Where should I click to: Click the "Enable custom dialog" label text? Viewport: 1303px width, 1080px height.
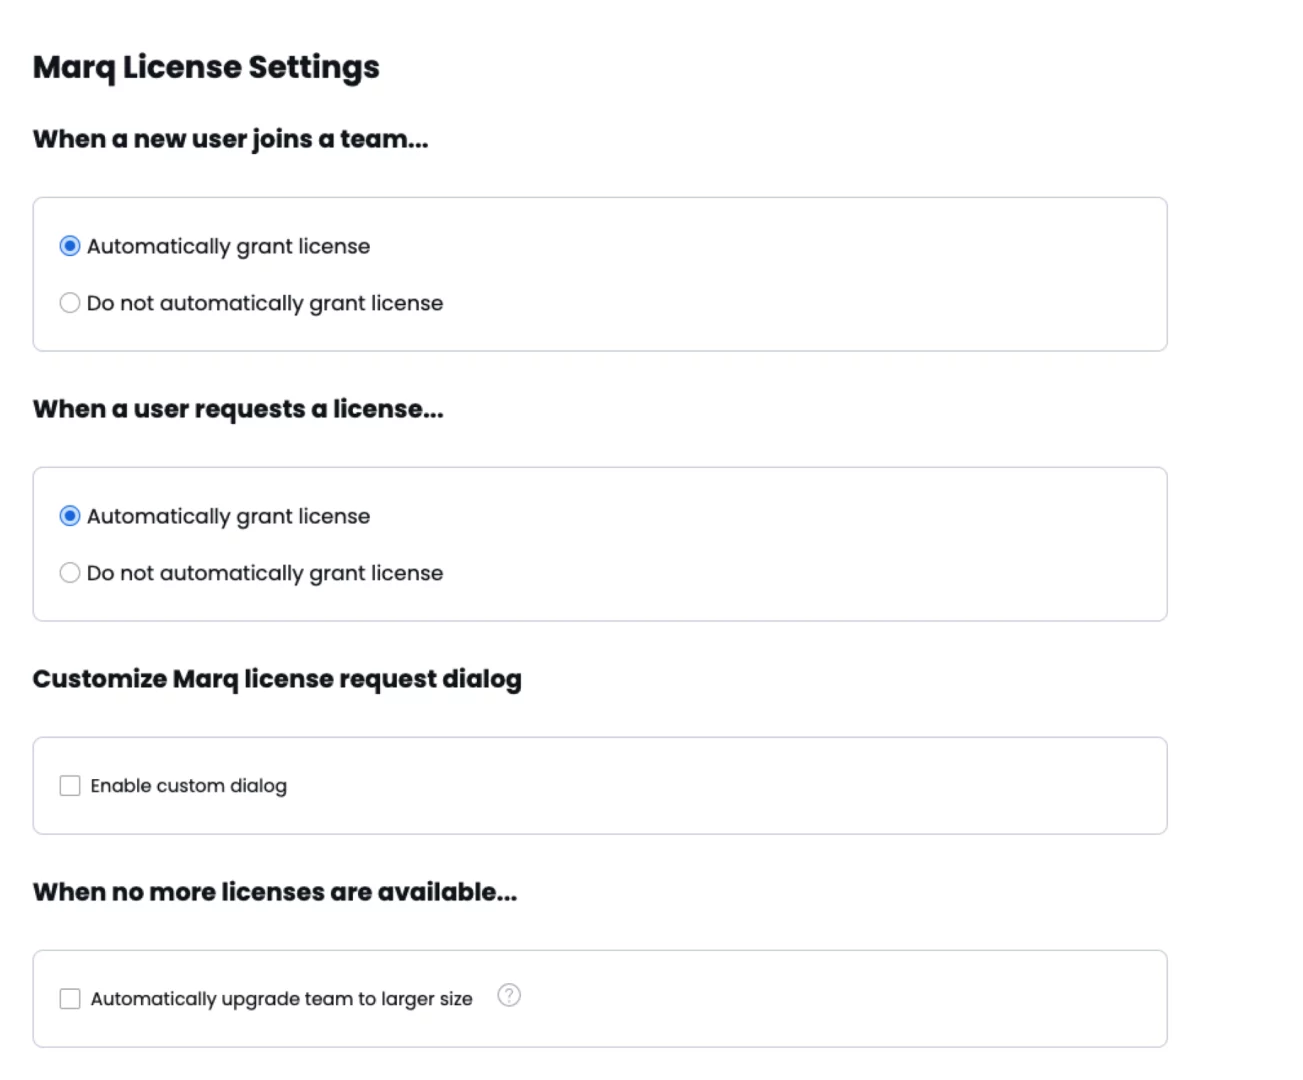188,785
